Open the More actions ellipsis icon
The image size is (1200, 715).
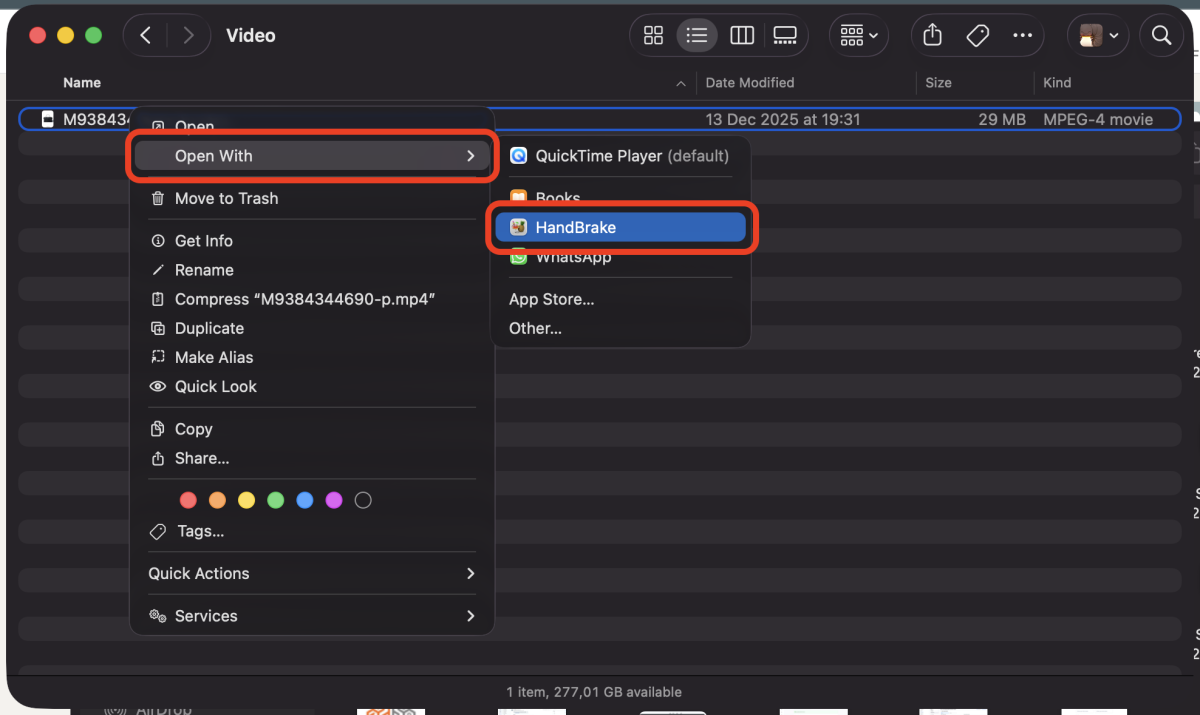1022,35
